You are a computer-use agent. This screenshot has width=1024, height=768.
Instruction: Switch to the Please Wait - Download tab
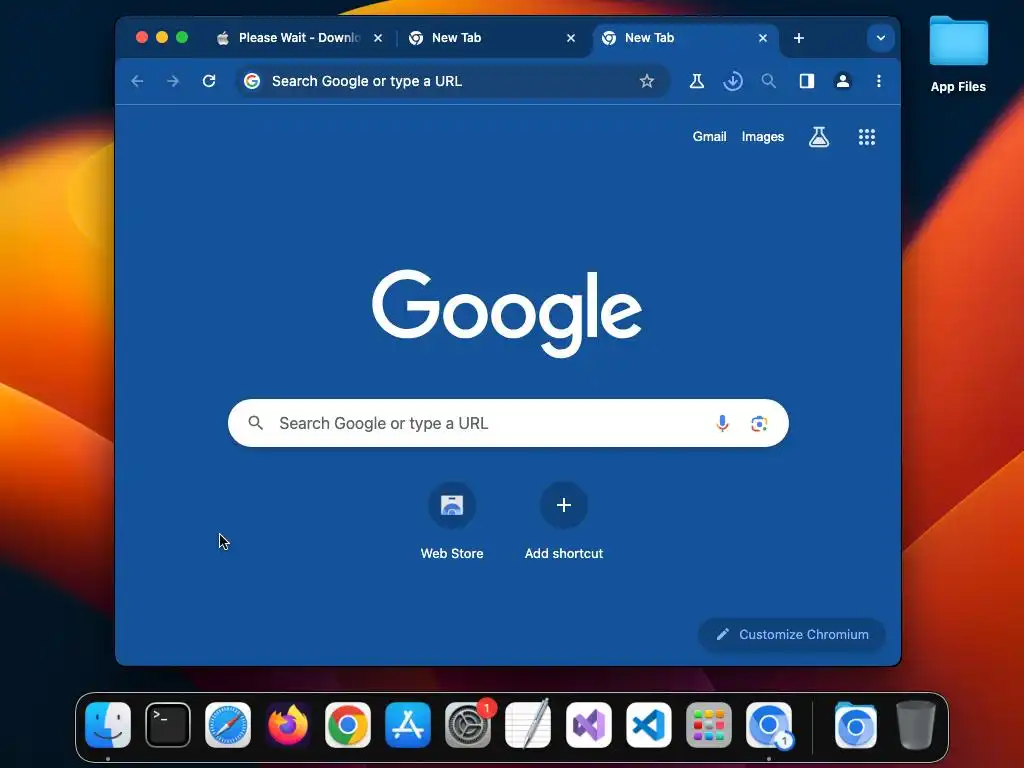(298, 38)
